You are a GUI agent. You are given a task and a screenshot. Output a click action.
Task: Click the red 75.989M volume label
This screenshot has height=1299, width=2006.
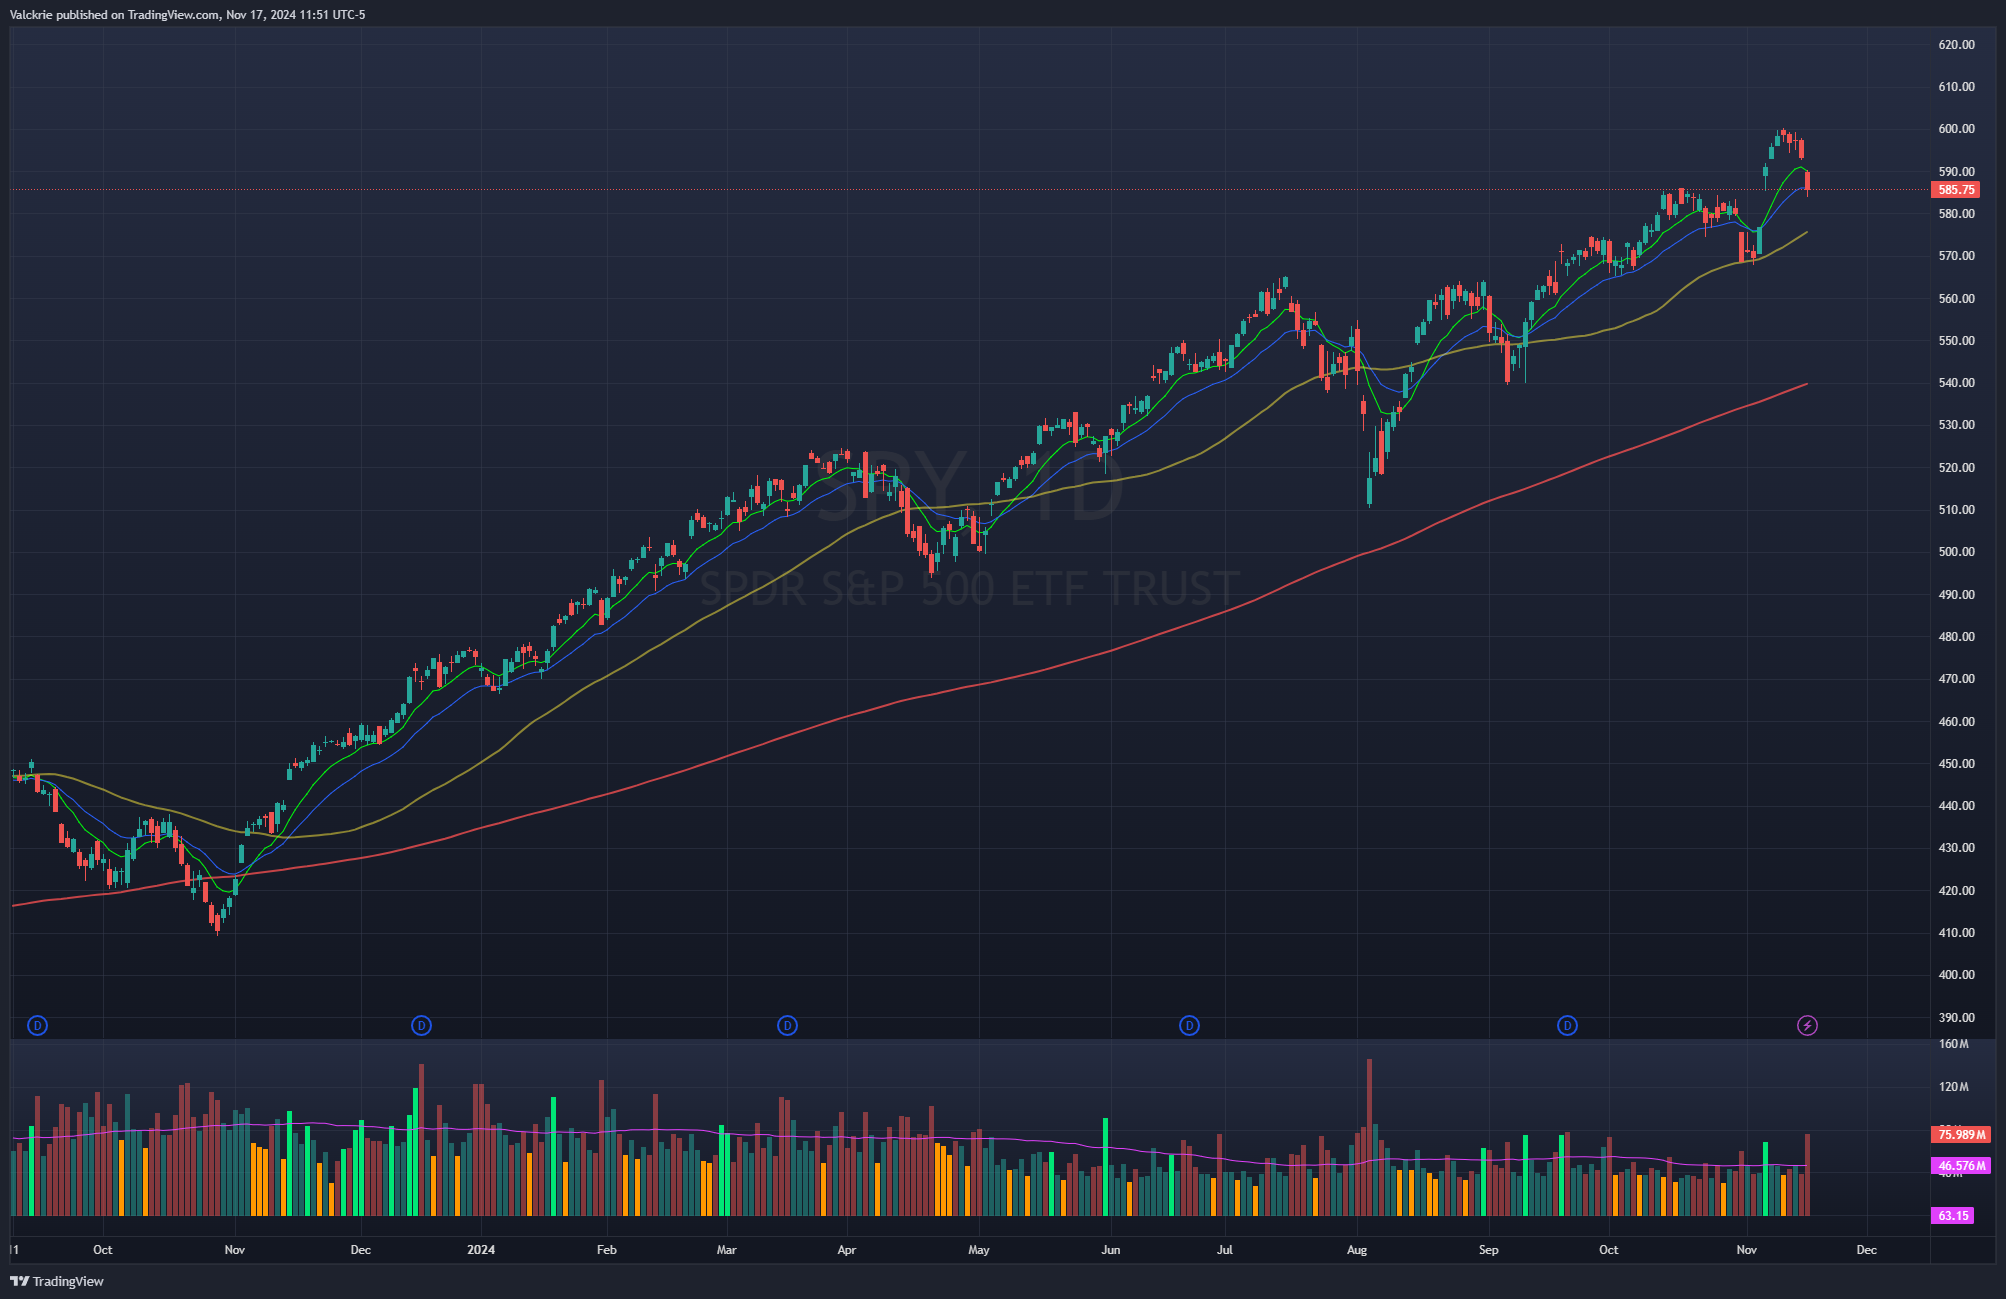coord(1961,1134)
